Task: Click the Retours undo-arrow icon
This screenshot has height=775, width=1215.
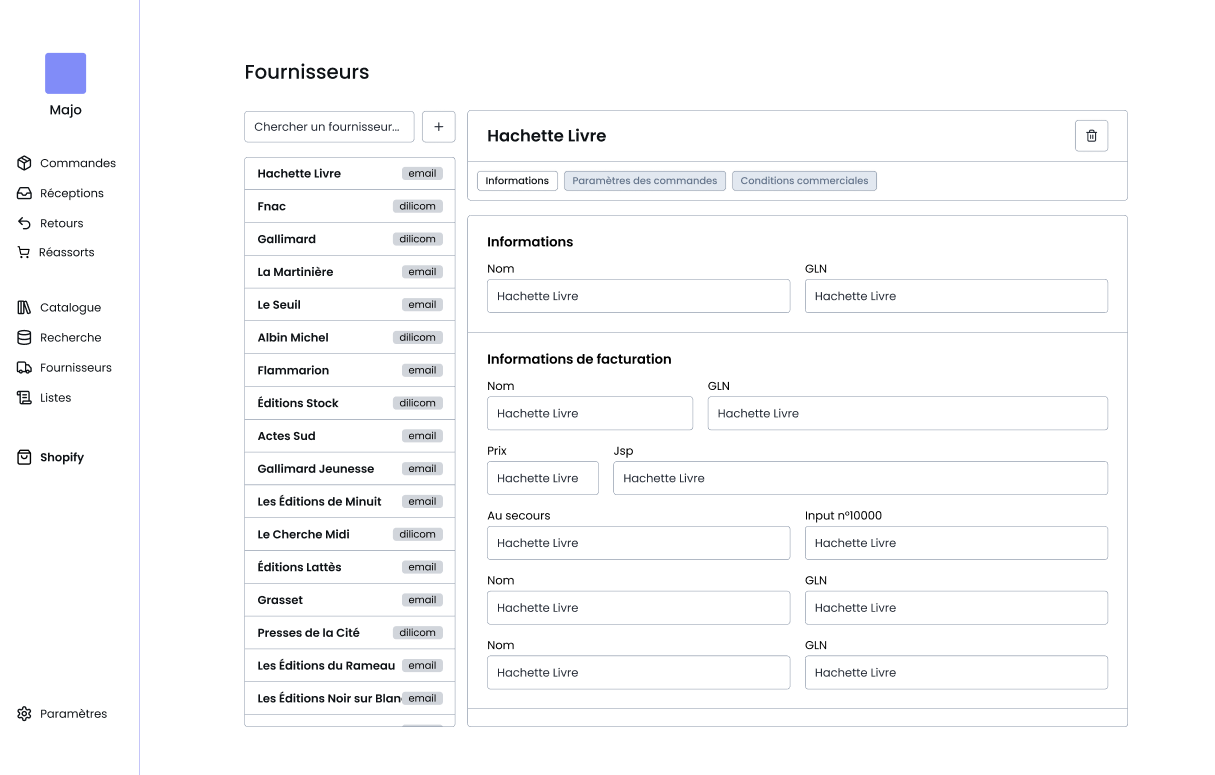Action: [25, 223]
